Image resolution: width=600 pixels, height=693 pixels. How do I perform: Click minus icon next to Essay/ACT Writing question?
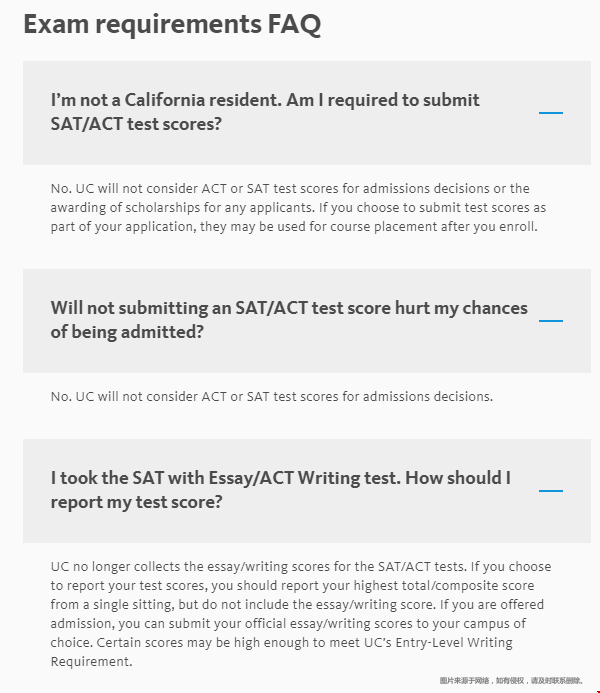pos(551,491)
